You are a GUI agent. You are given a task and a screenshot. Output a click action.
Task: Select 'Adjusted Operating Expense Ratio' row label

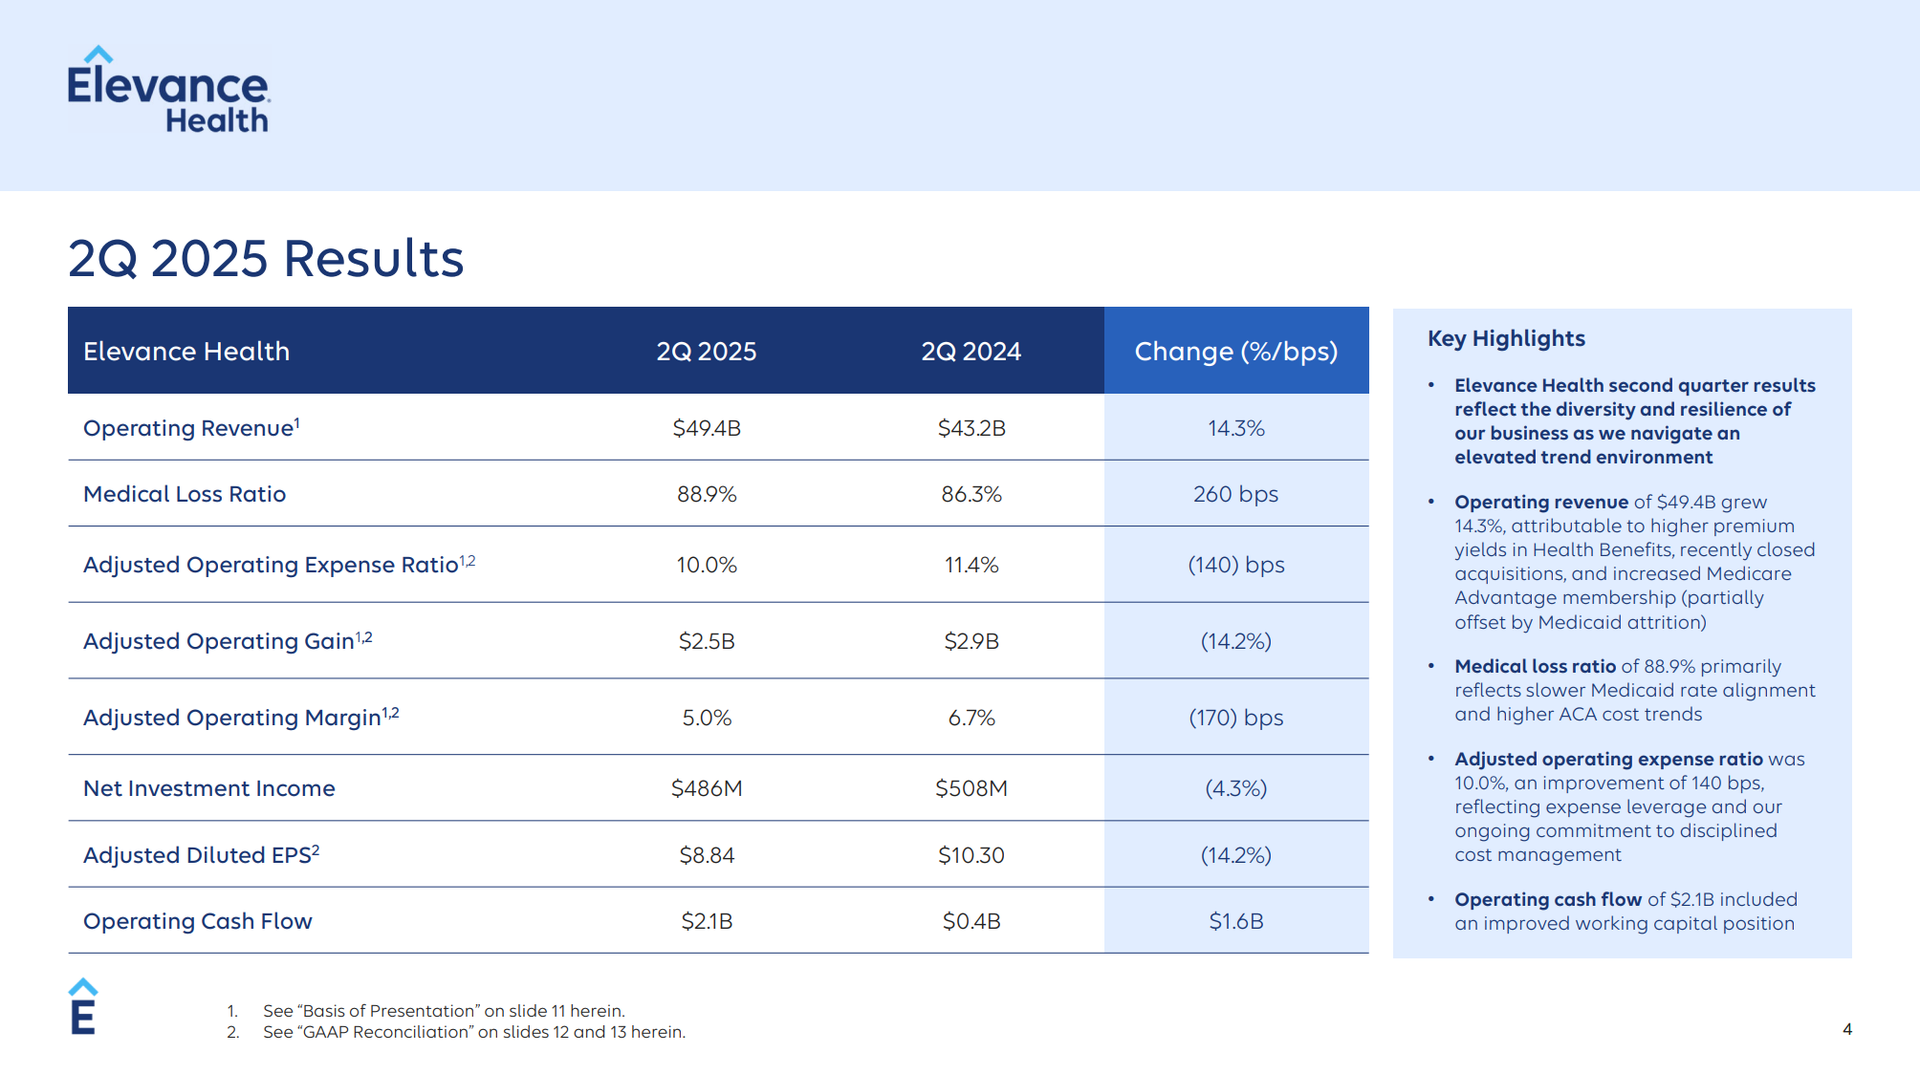279,564
